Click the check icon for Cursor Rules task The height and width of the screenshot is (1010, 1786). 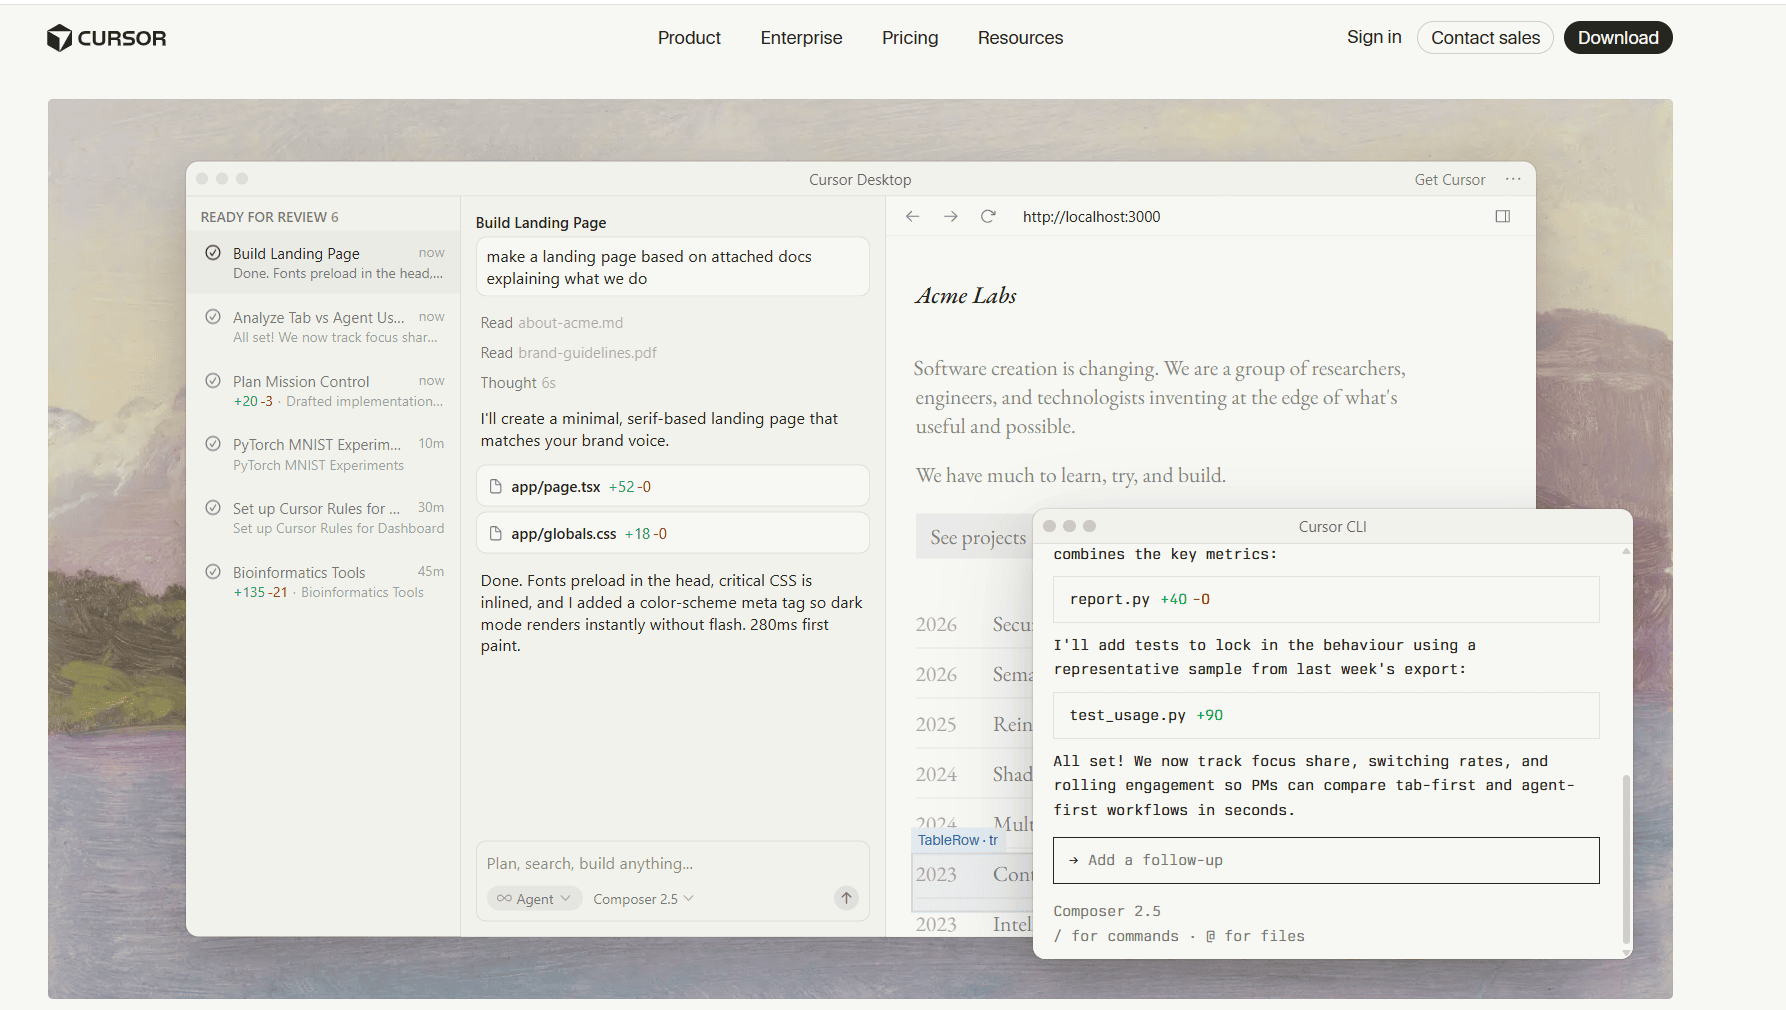(213, 508)
